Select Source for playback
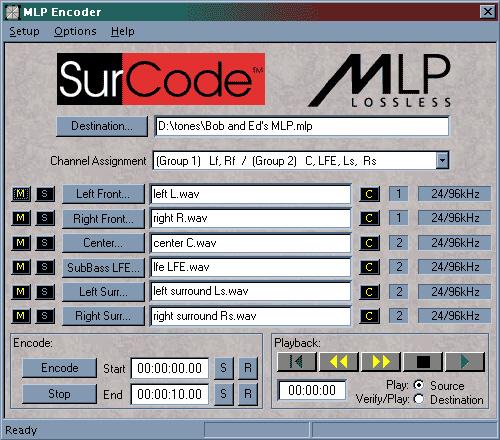The width and height of the screenshot is (500, 440). (x=419, y=385)
